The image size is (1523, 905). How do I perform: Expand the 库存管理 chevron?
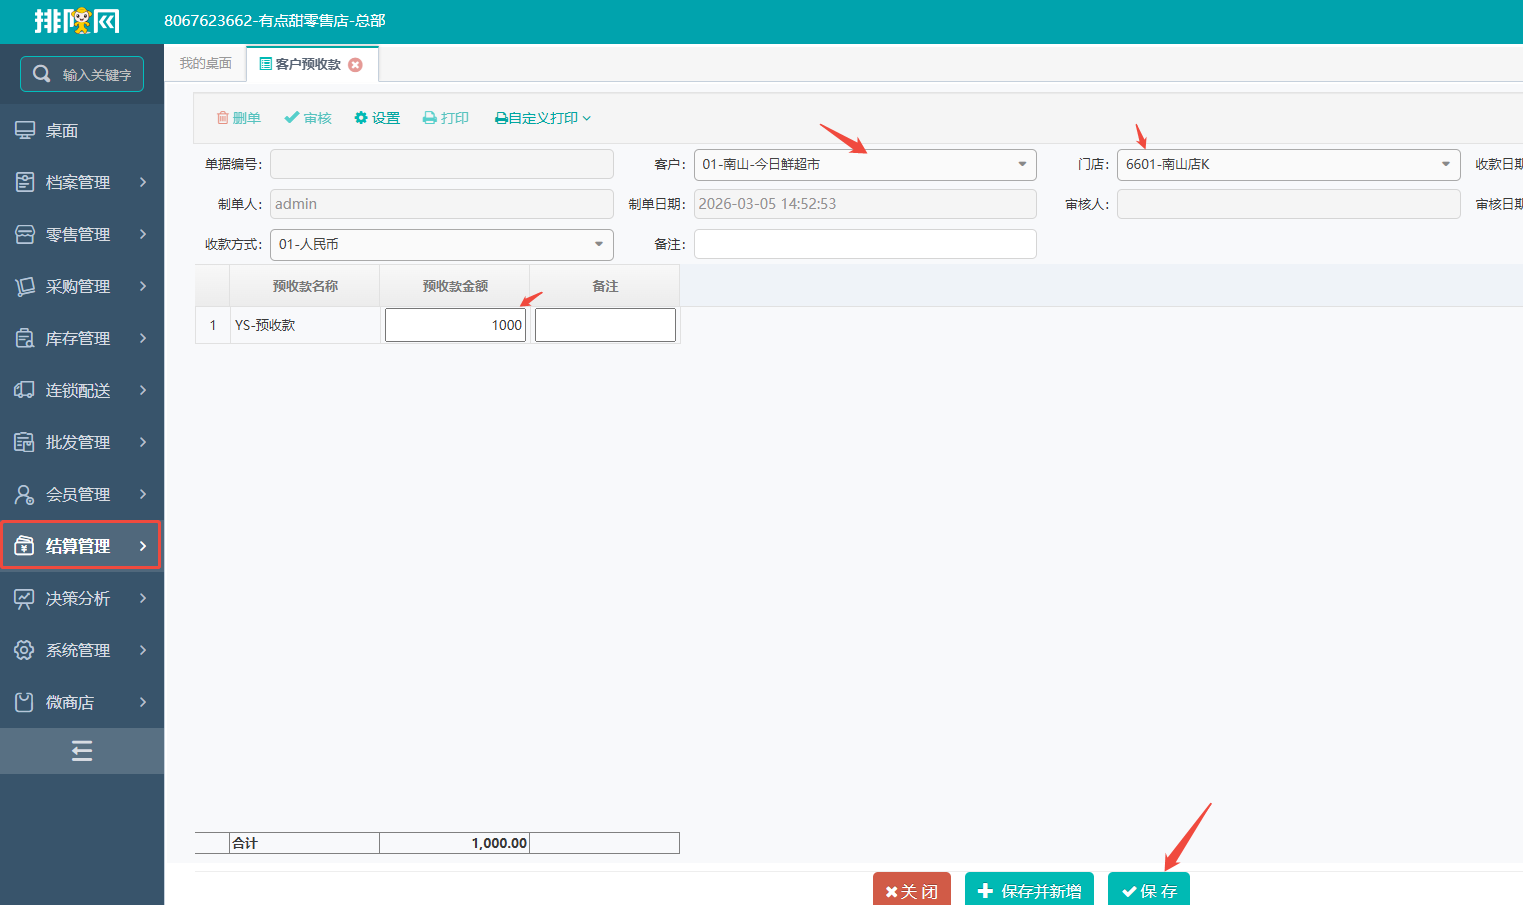coord(143,338)
